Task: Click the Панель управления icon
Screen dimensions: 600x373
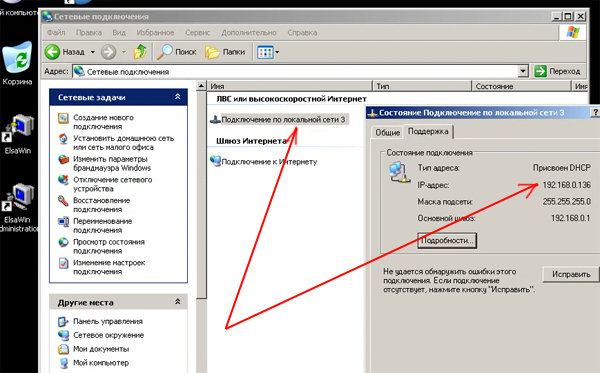Action: pos(63,321)
